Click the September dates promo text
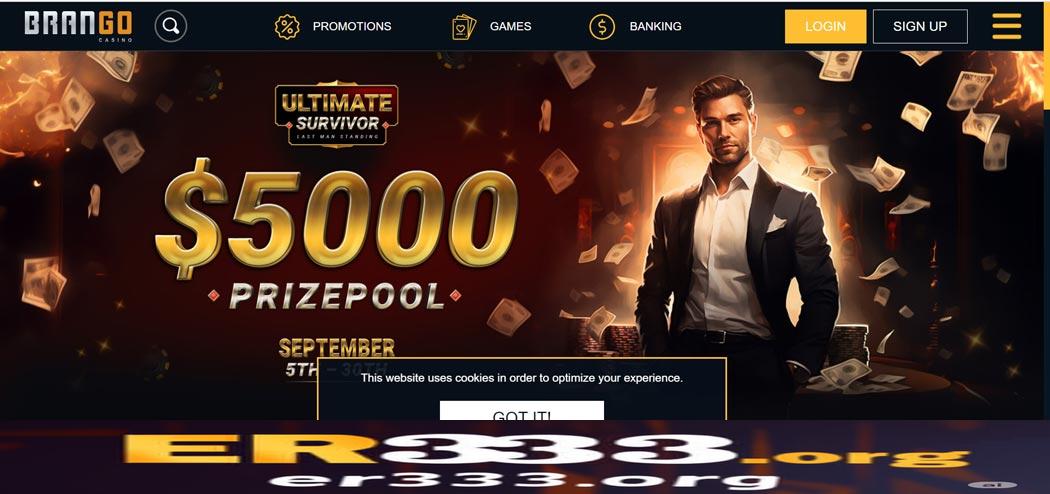The image size is (1050, 494). (337, 357)
